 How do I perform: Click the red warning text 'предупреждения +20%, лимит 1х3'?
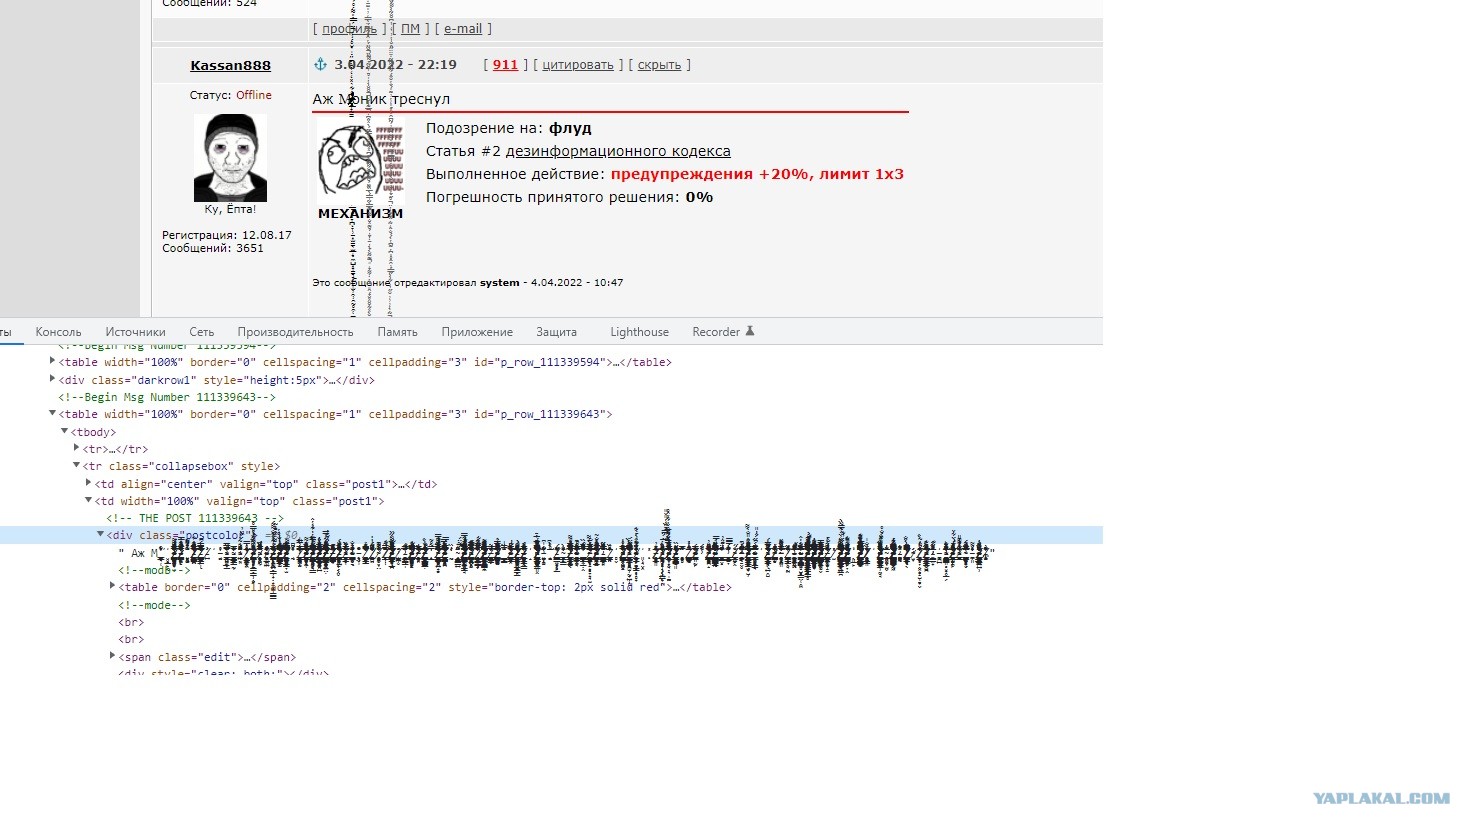coord(757,174)
